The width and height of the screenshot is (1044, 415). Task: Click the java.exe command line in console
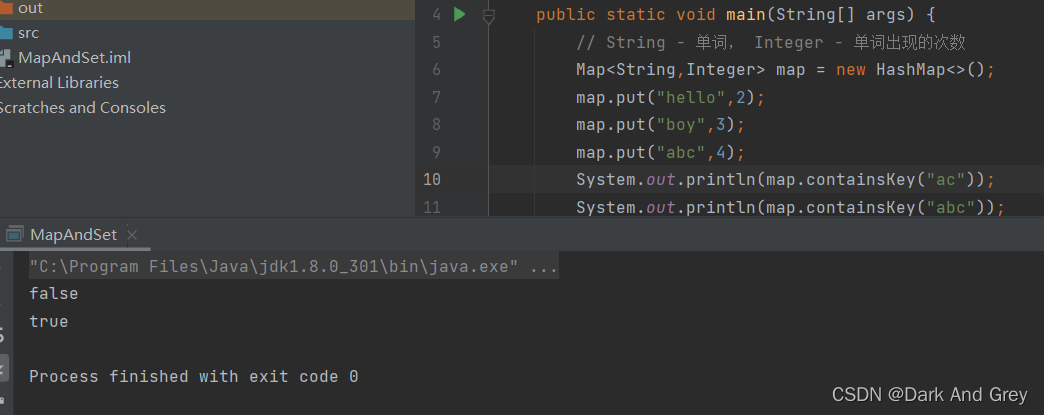tap(294, 266)
